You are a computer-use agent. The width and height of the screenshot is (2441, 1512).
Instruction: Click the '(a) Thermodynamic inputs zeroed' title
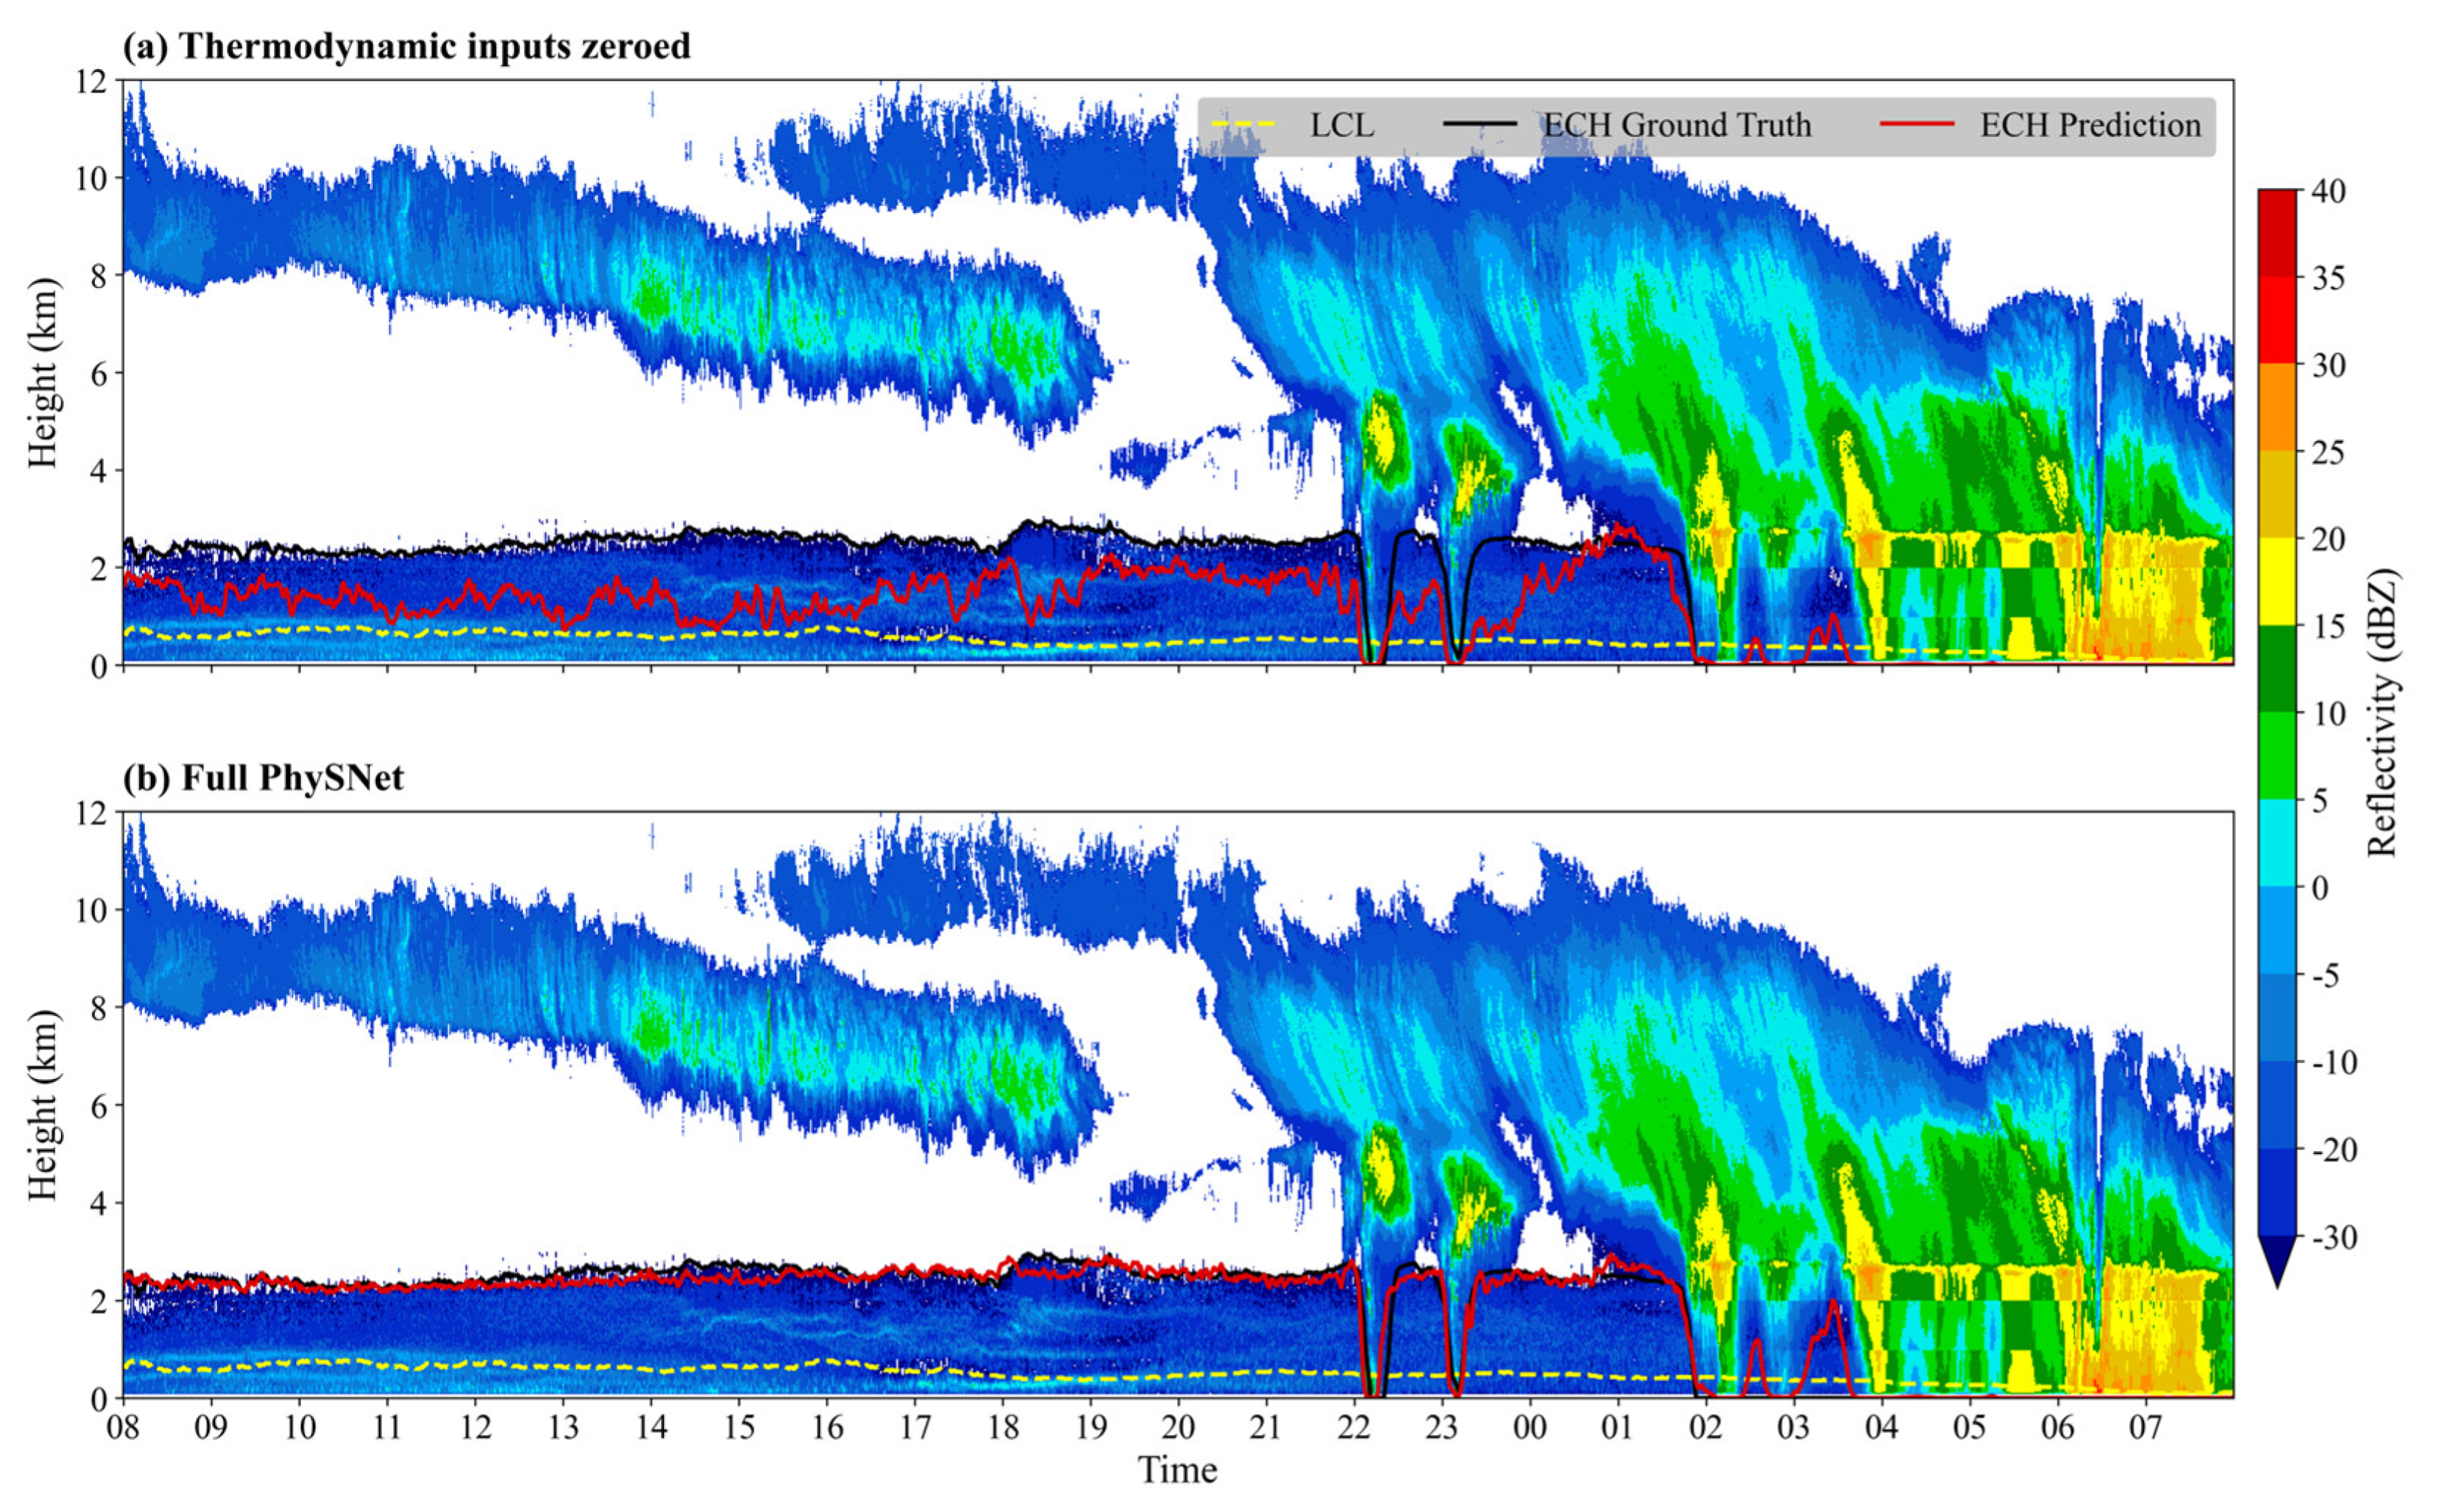[x=406, y=46]
